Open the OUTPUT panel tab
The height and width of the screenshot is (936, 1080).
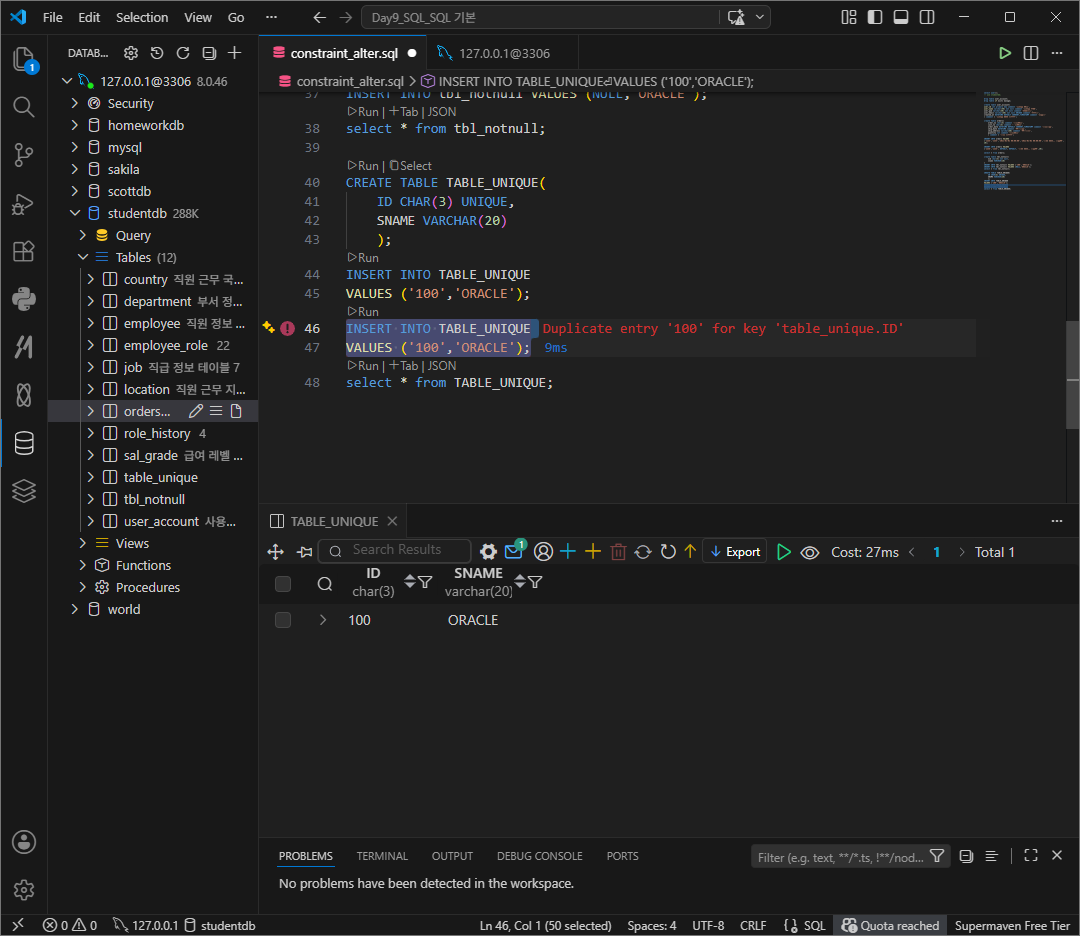[x=453, y=856]
